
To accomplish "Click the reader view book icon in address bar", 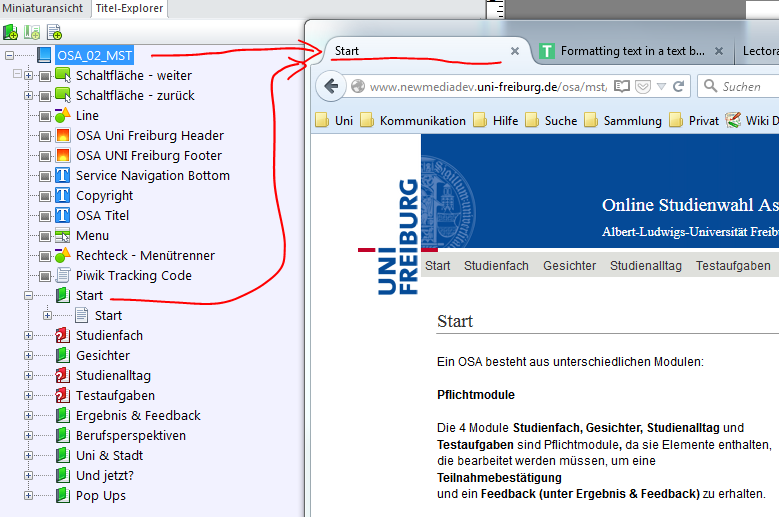I will [x=622, y=86].
